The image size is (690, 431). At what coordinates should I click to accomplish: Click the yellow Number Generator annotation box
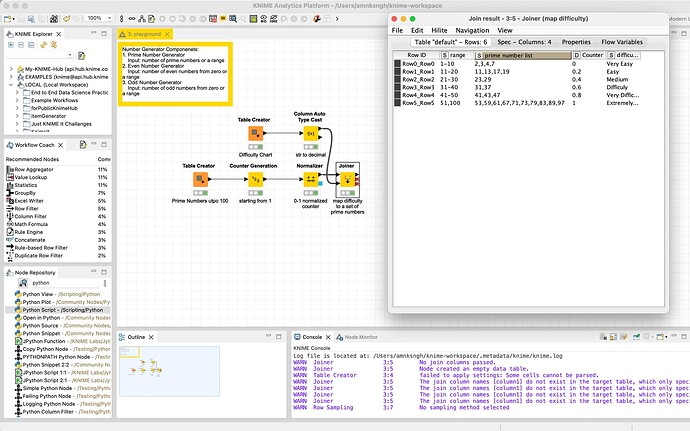pyautogui.click(x=175, y=74)
